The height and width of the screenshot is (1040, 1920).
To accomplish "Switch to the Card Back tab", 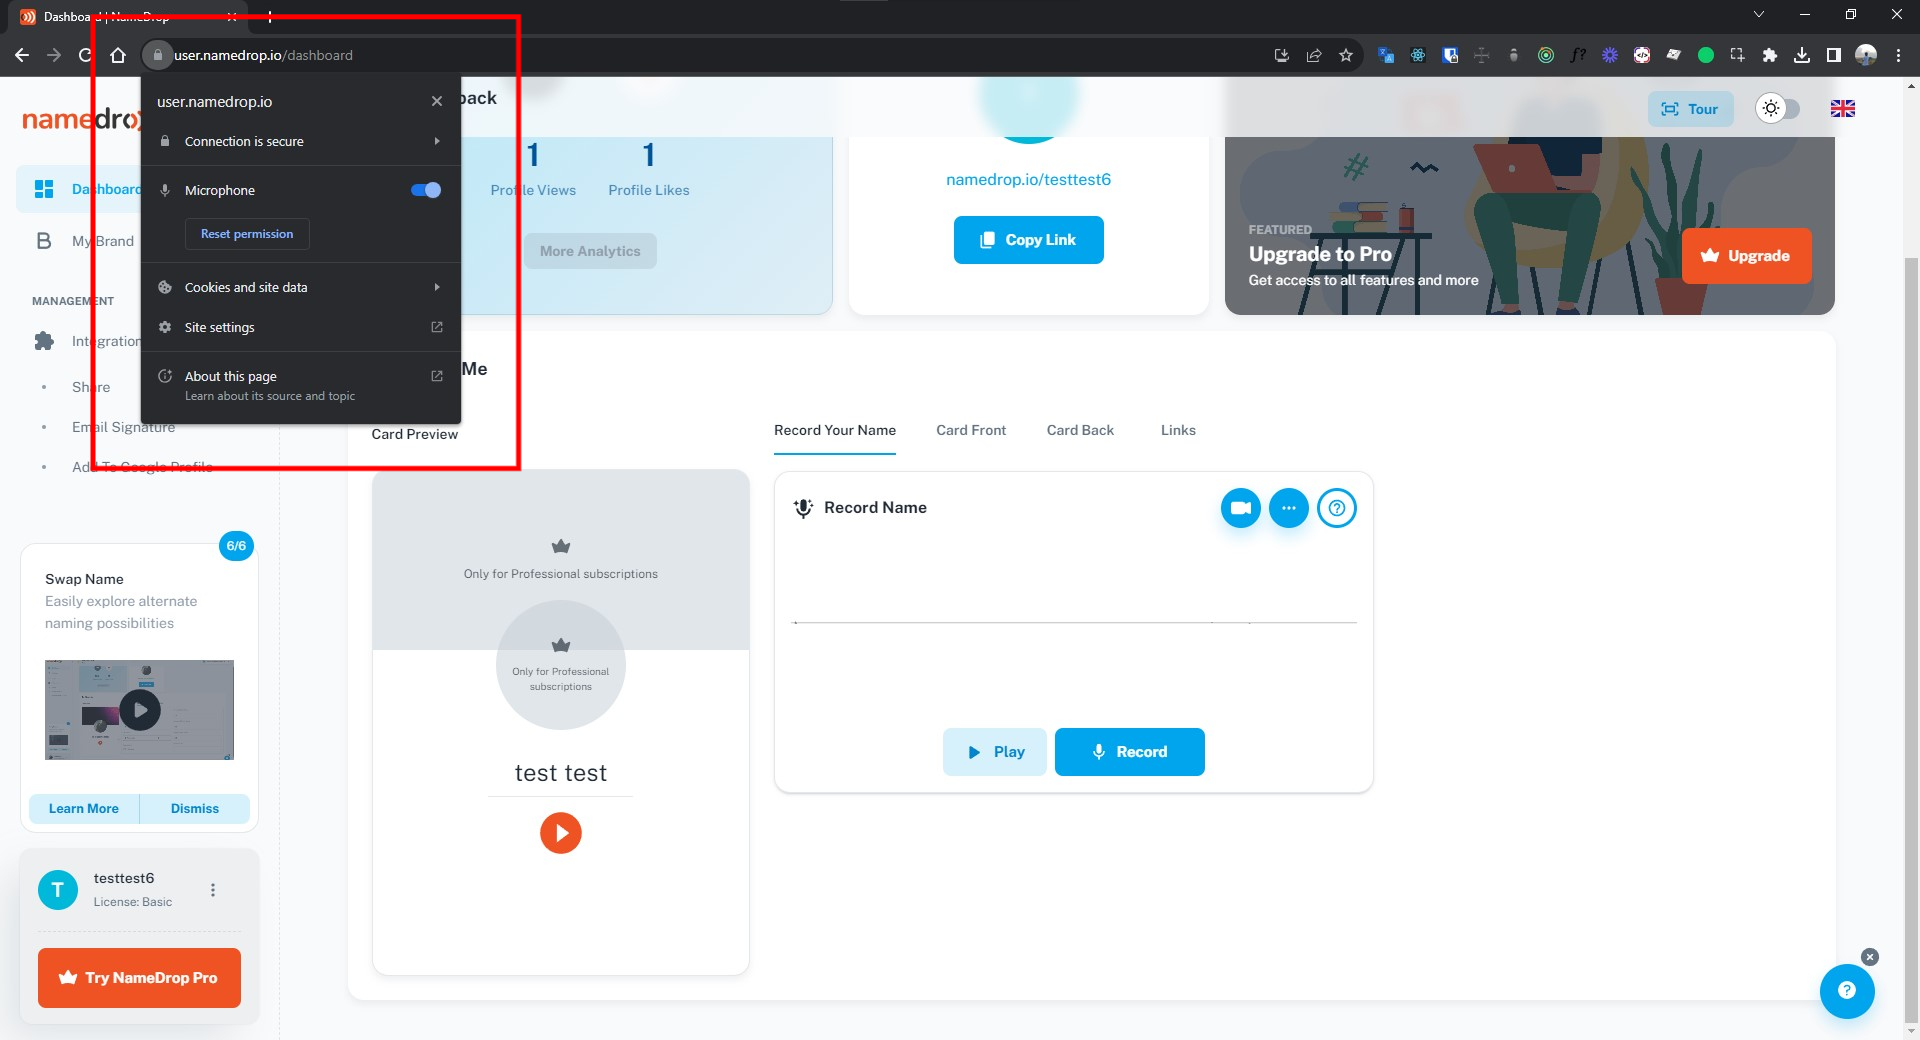I will click(1080, 430).
